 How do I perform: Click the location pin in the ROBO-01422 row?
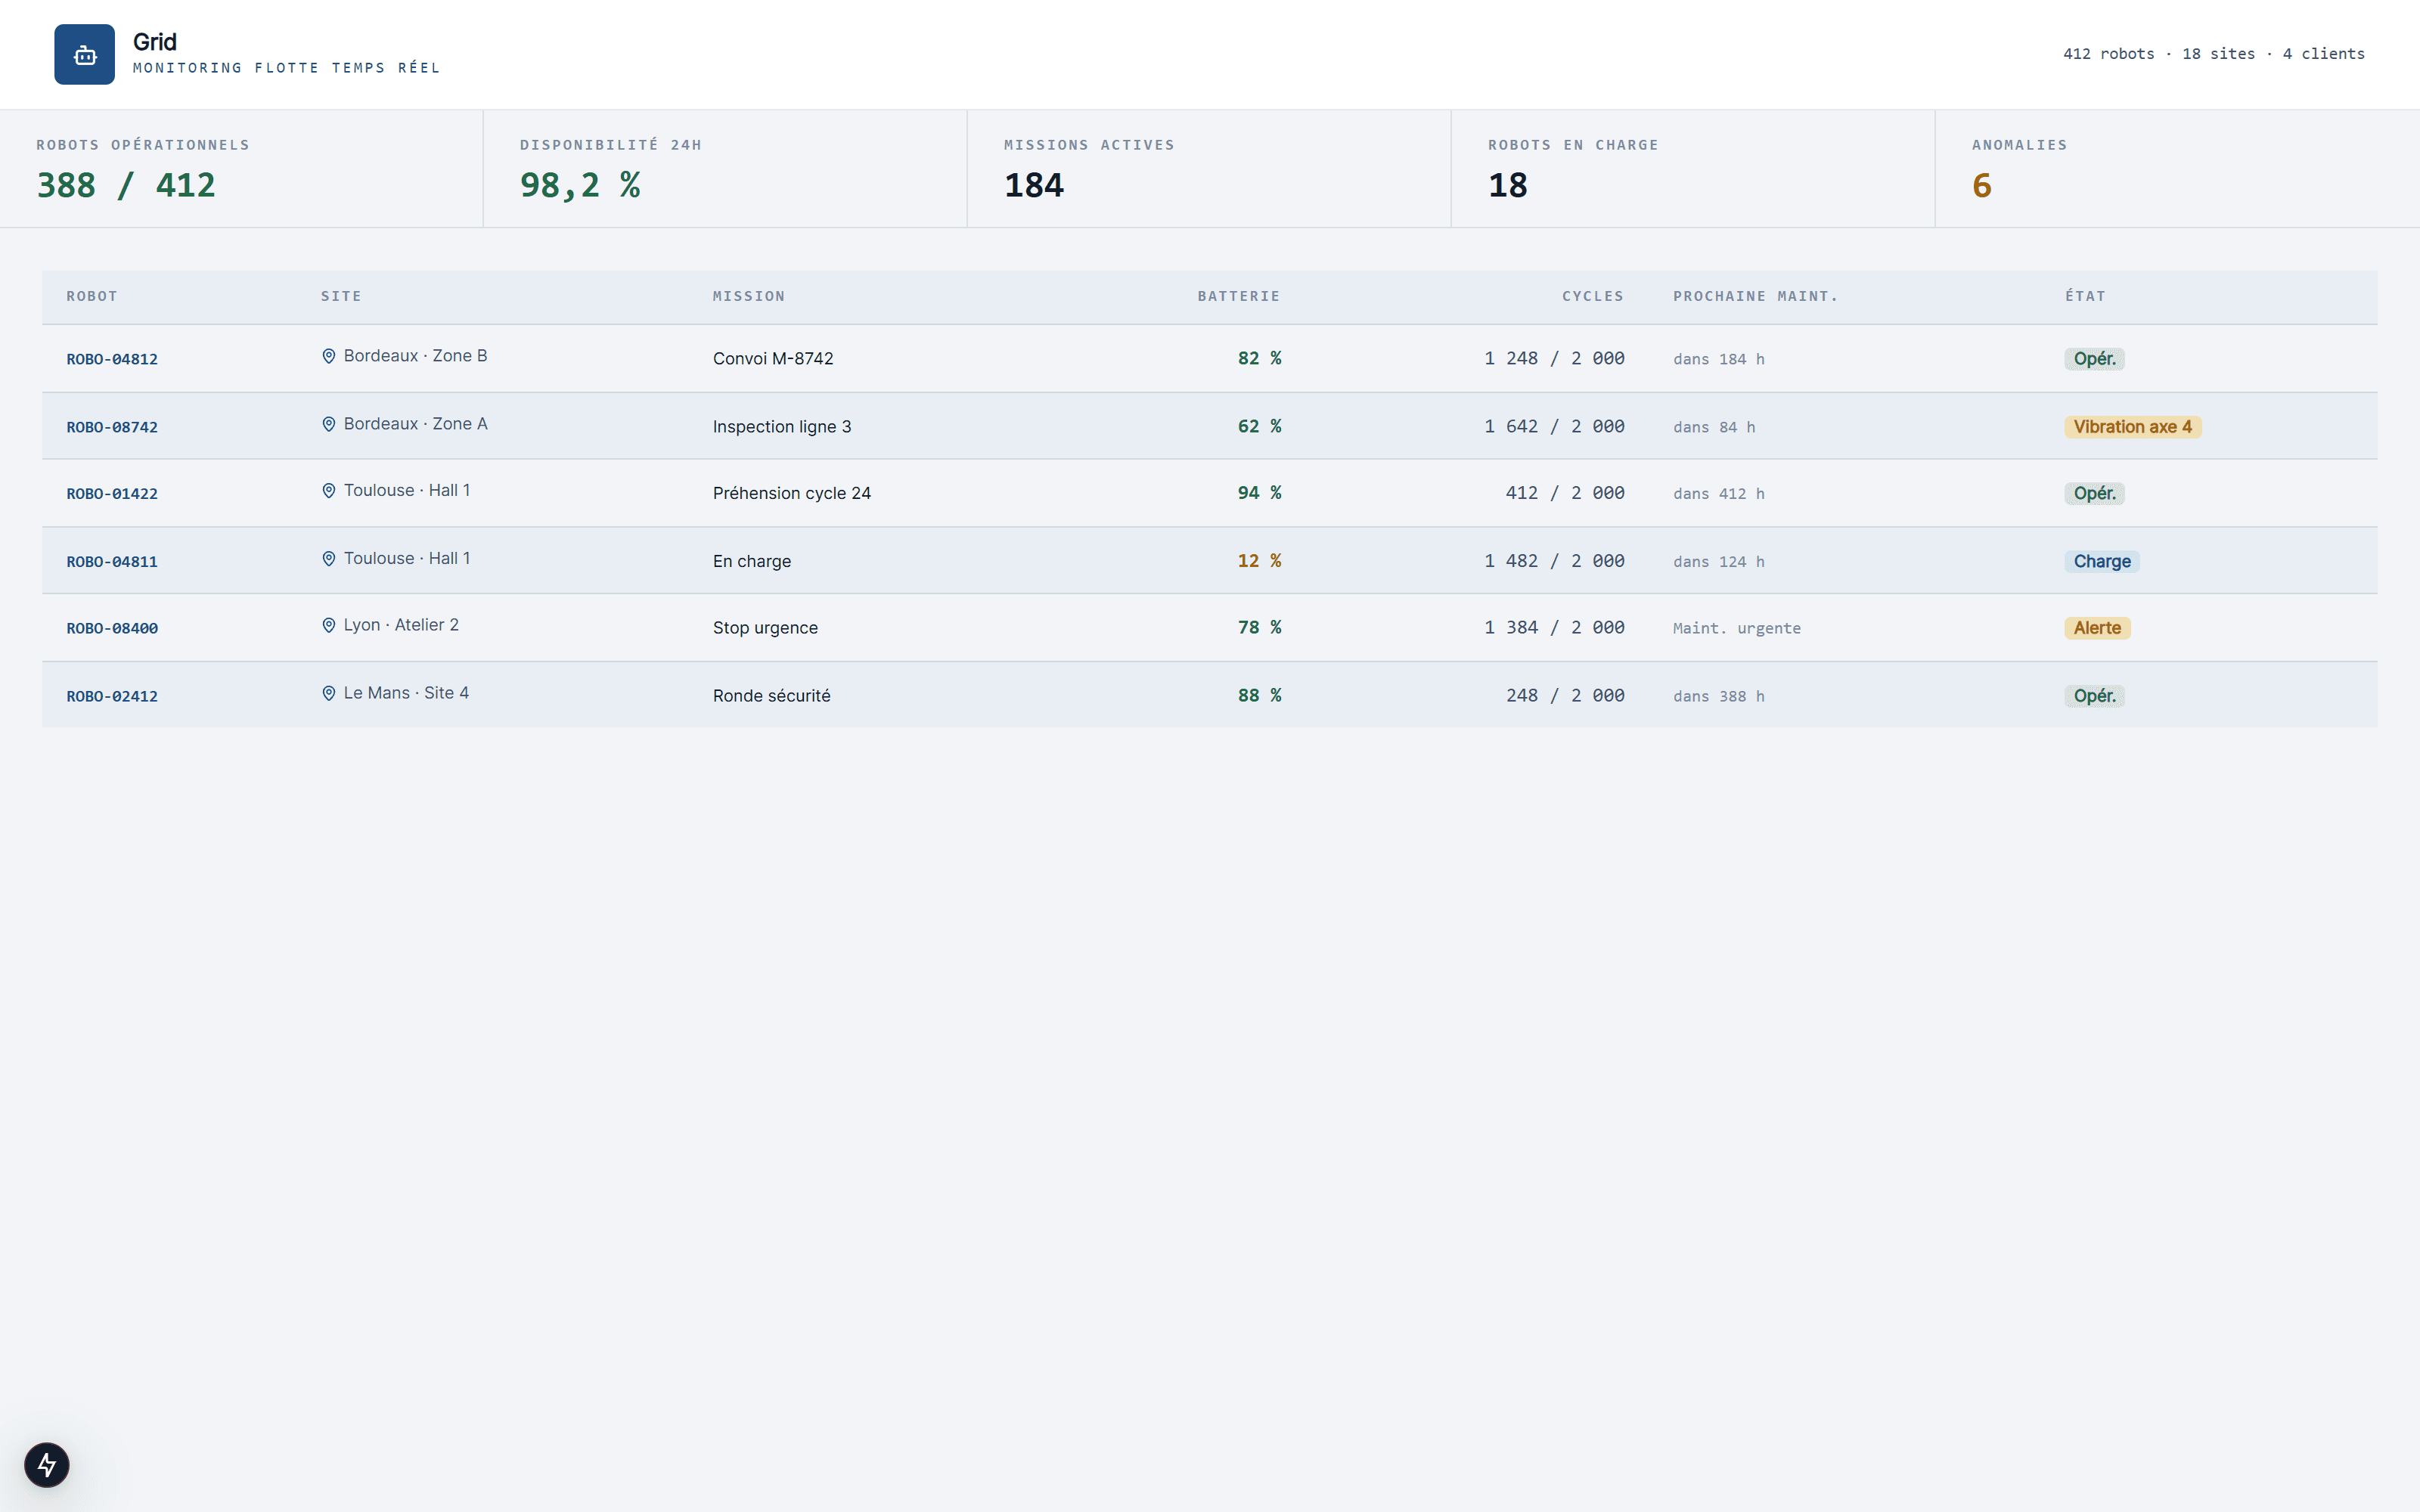click(x=328, y=491)
